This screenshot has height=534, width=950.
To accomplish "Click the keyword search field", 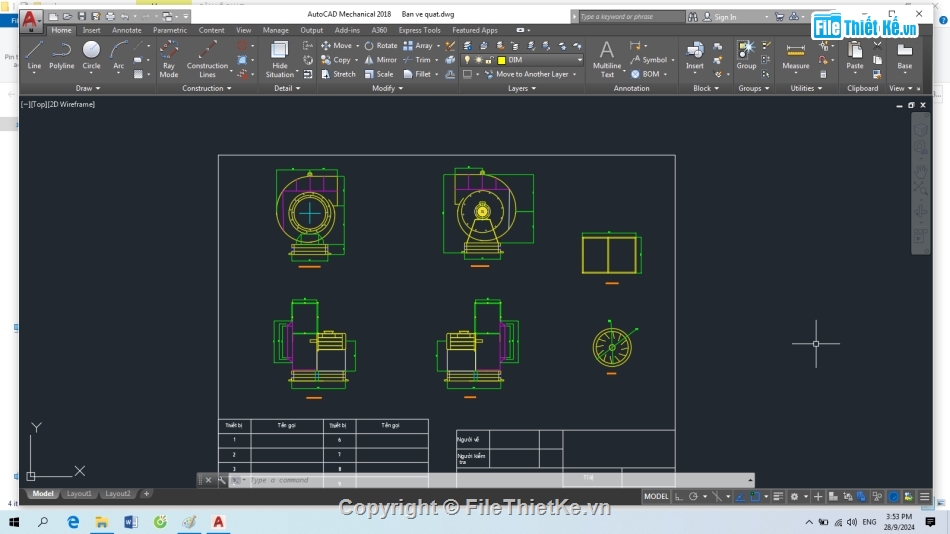I will coord(631,16).
